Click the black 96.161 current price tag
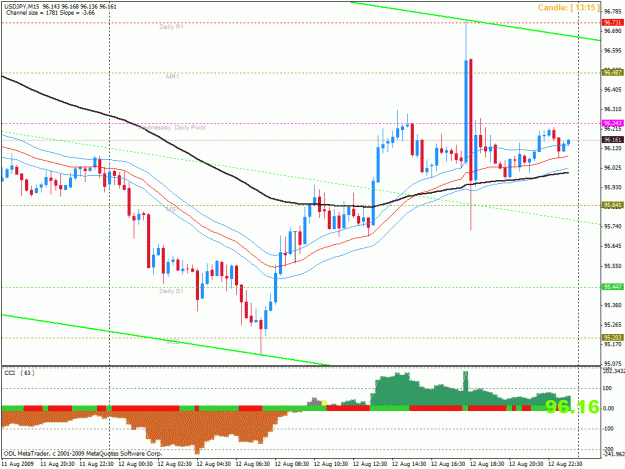The width and height of the screenshot is (625, 469). 613,139
